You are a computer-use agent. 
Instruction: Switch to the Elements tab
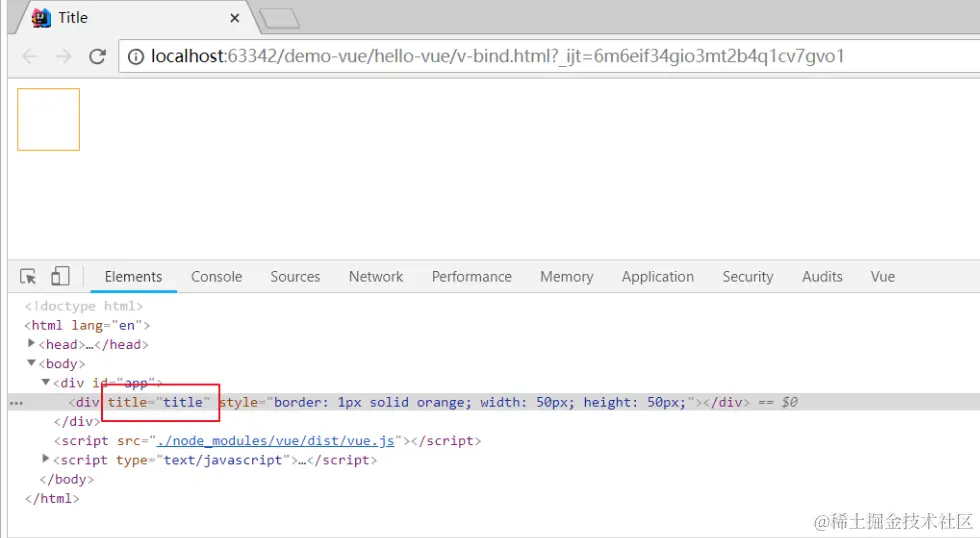133,277
